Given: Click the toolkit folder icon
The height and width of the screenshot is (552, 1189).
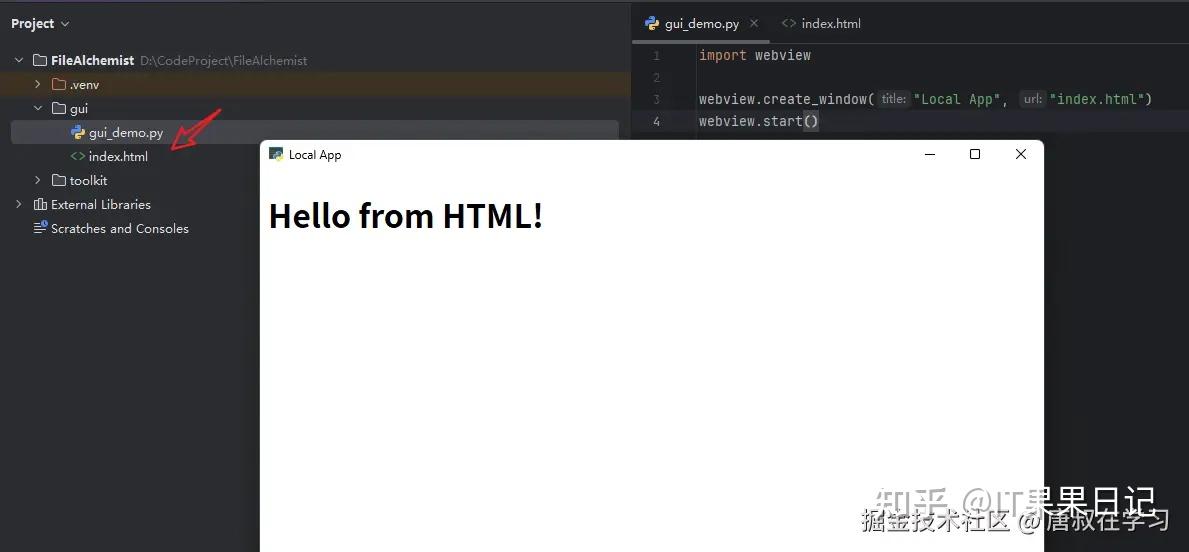Looking at the screenshot, I should (x=58, y=180).
